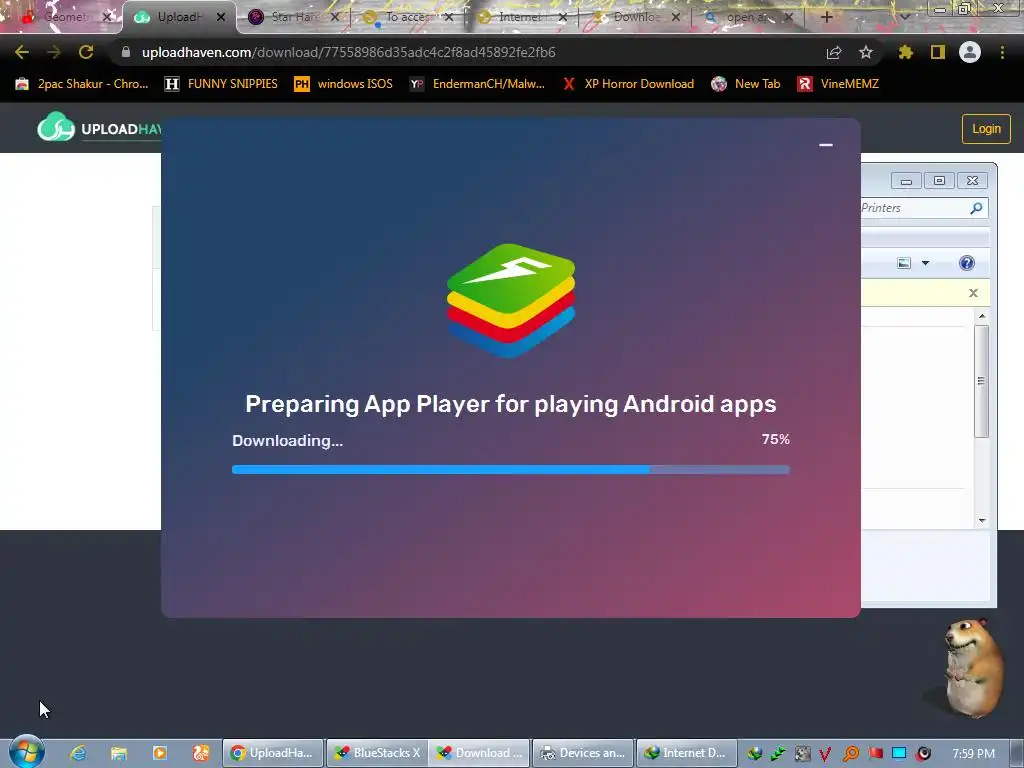The height and width of the screenshot is (768, 1024).
Task: Go back with the browser back arrow
Action: [x=22, y=52]
